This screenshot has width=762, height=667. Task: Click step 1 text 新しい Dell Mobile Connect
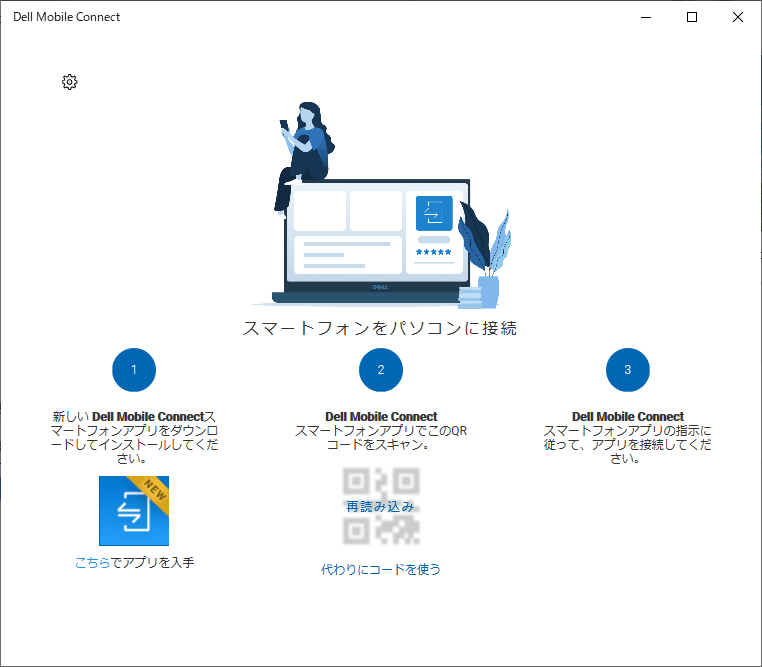[x=134, y=437]
